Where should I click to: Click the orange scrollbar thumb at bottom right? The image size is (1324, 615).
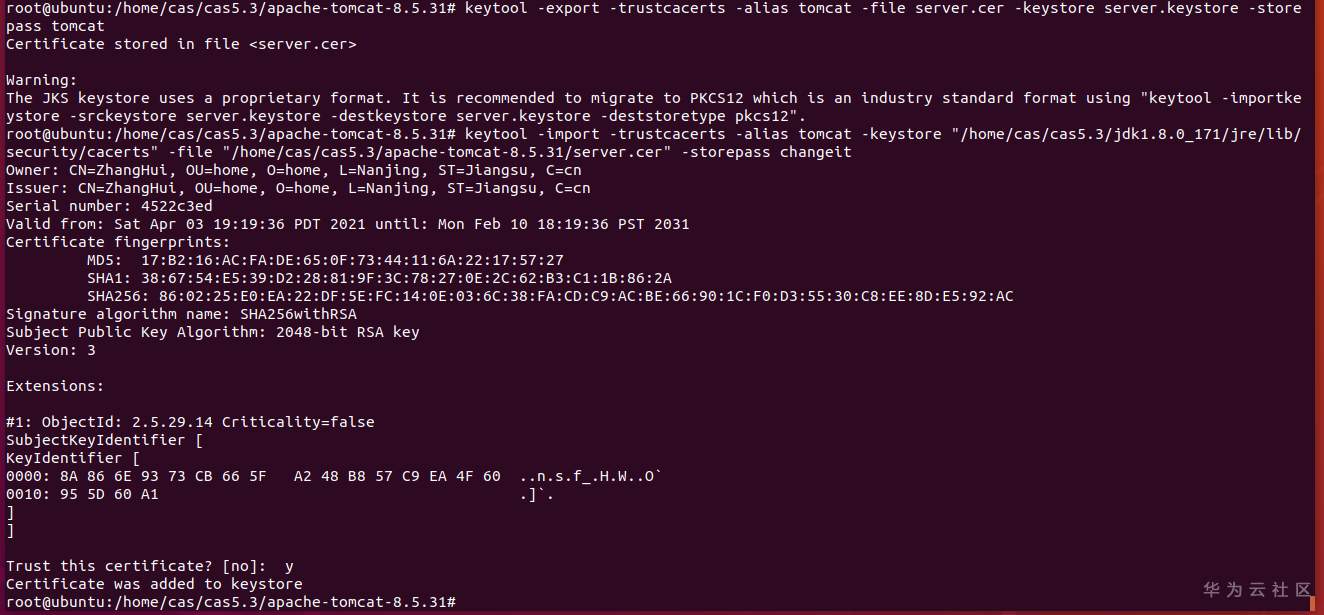[x=1312, y=603]
